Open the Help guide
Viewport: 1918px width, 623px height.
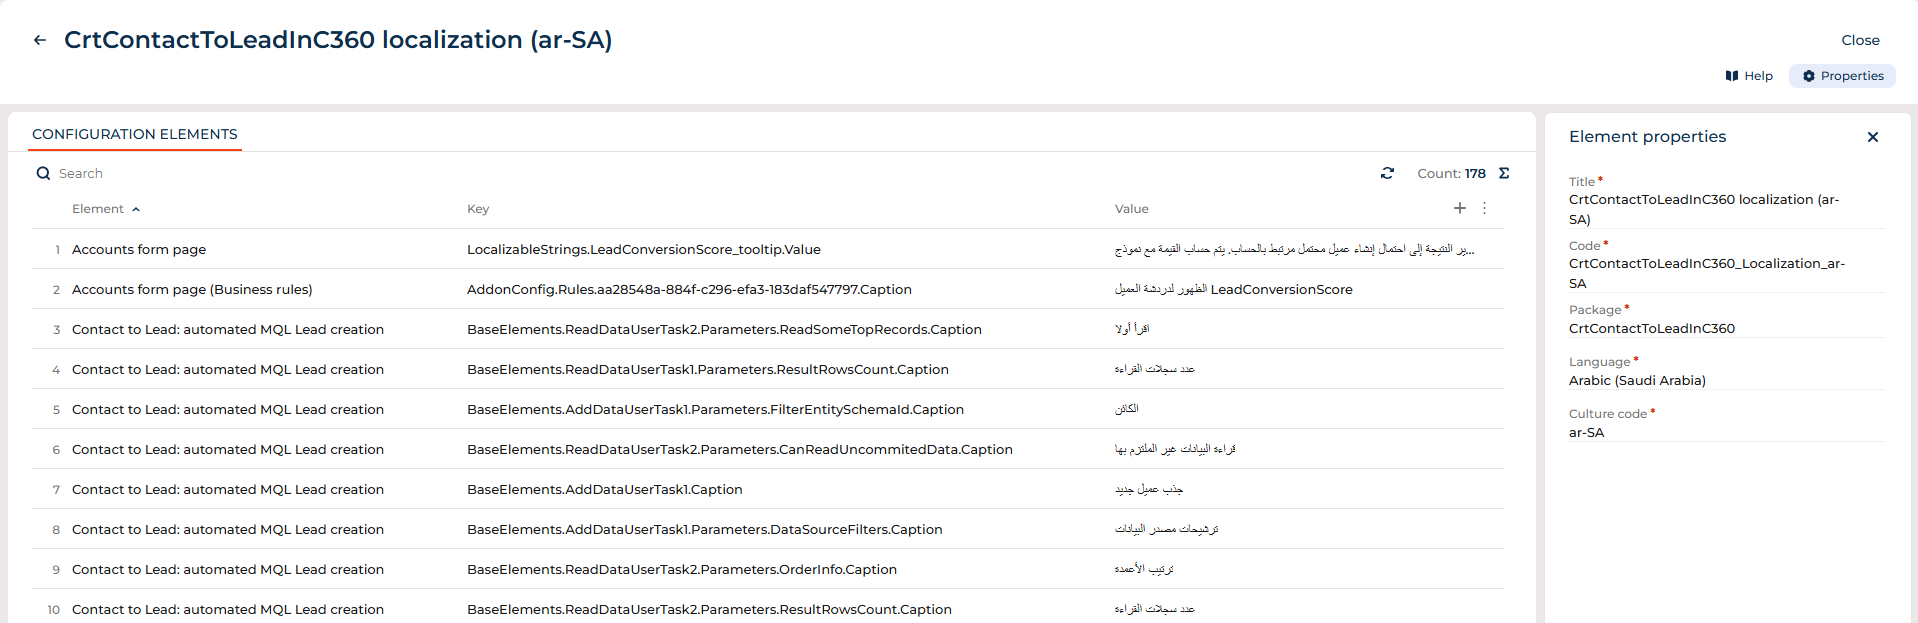coord(1749,76)
